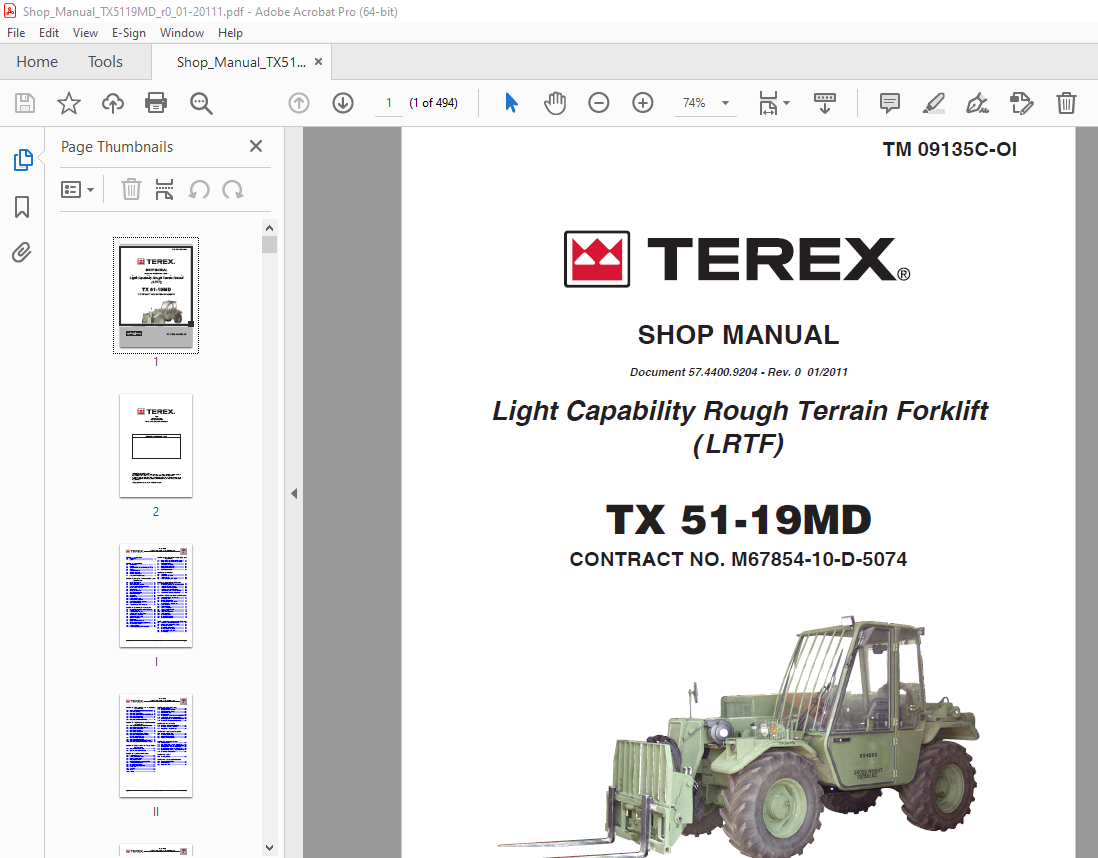
Task: Click the toolbar delete trash icon
Action: click(x=1066, y=103)
